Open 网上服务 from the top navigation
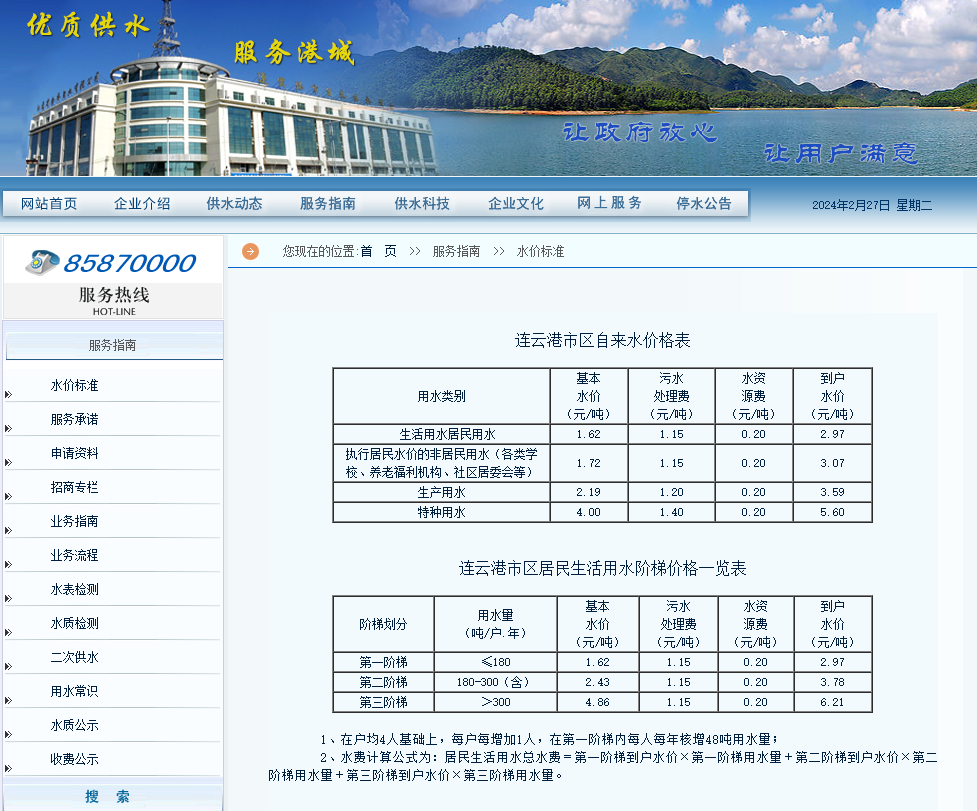 (609, 203)
